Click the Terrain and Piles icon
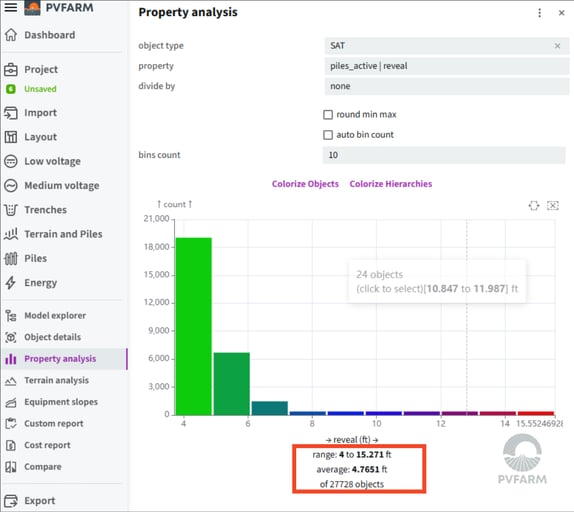 (11, 234)
